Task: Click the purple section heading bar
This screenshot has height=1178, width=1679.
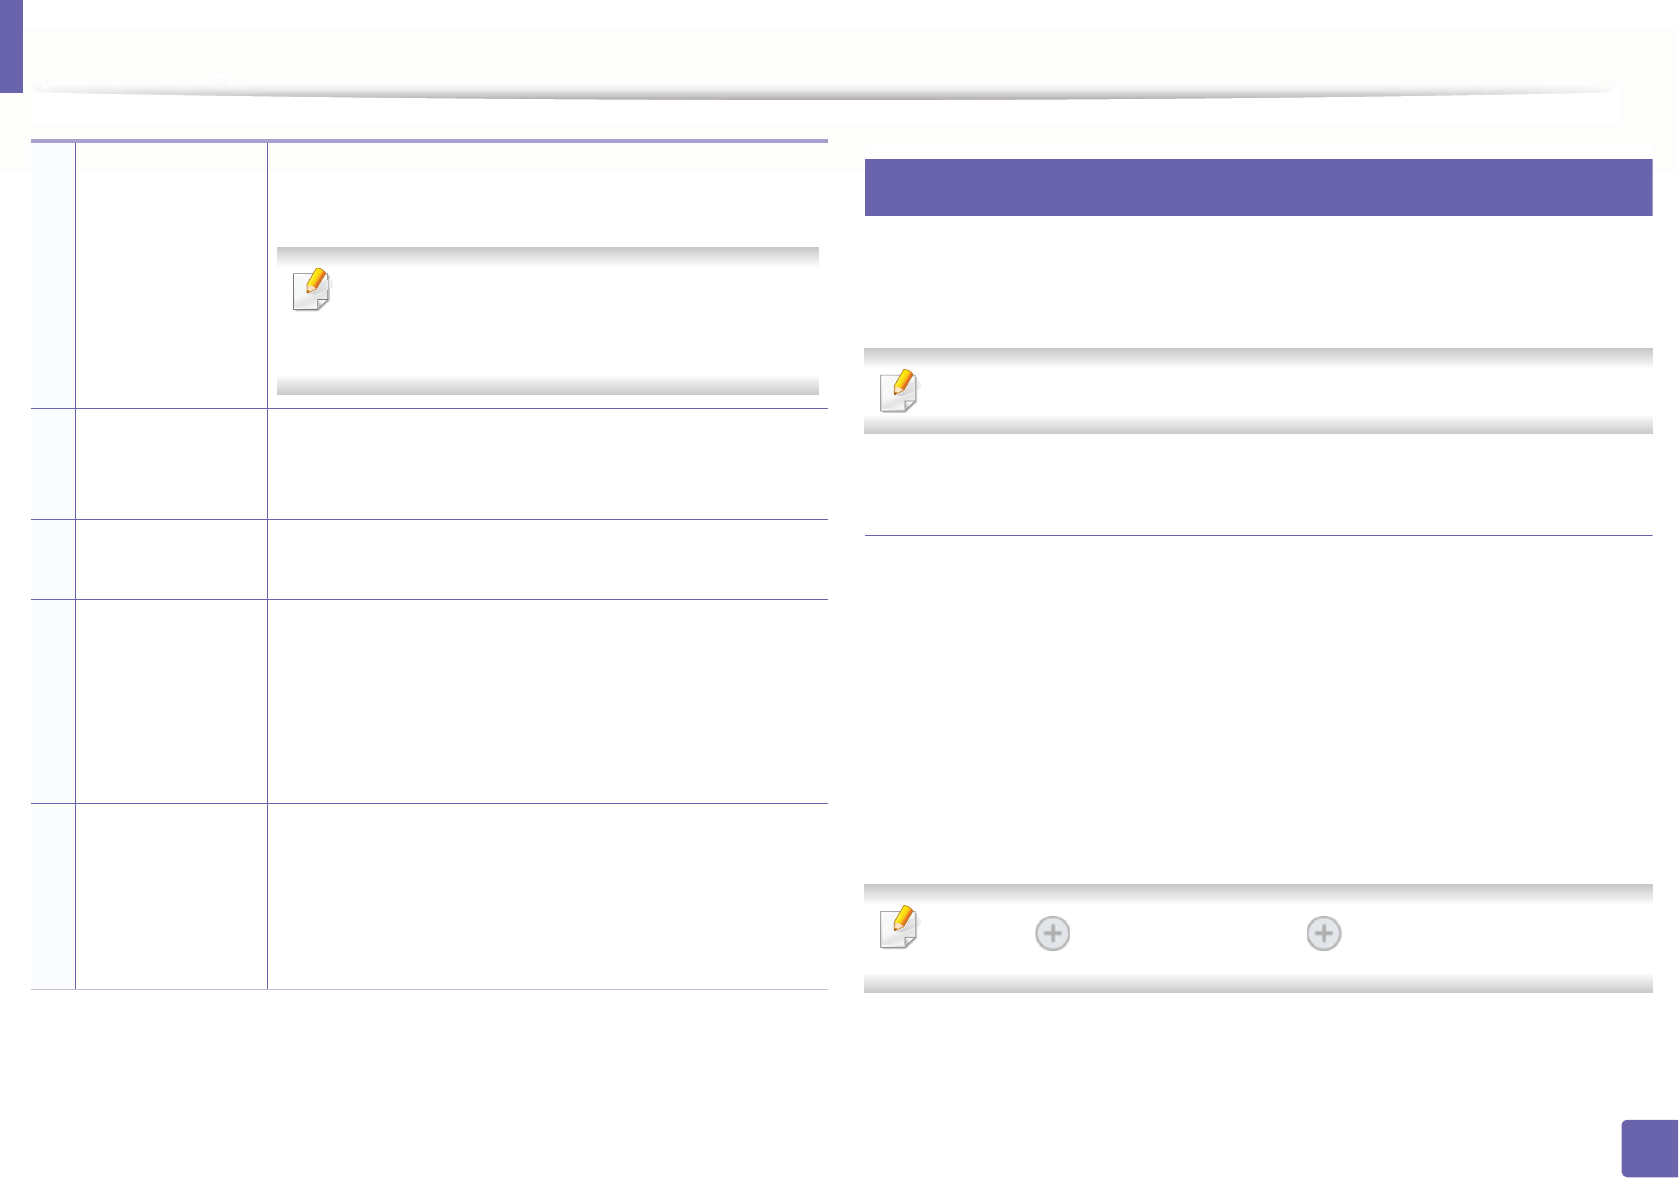Action: pyautogui.click(x=1257, y=187)
